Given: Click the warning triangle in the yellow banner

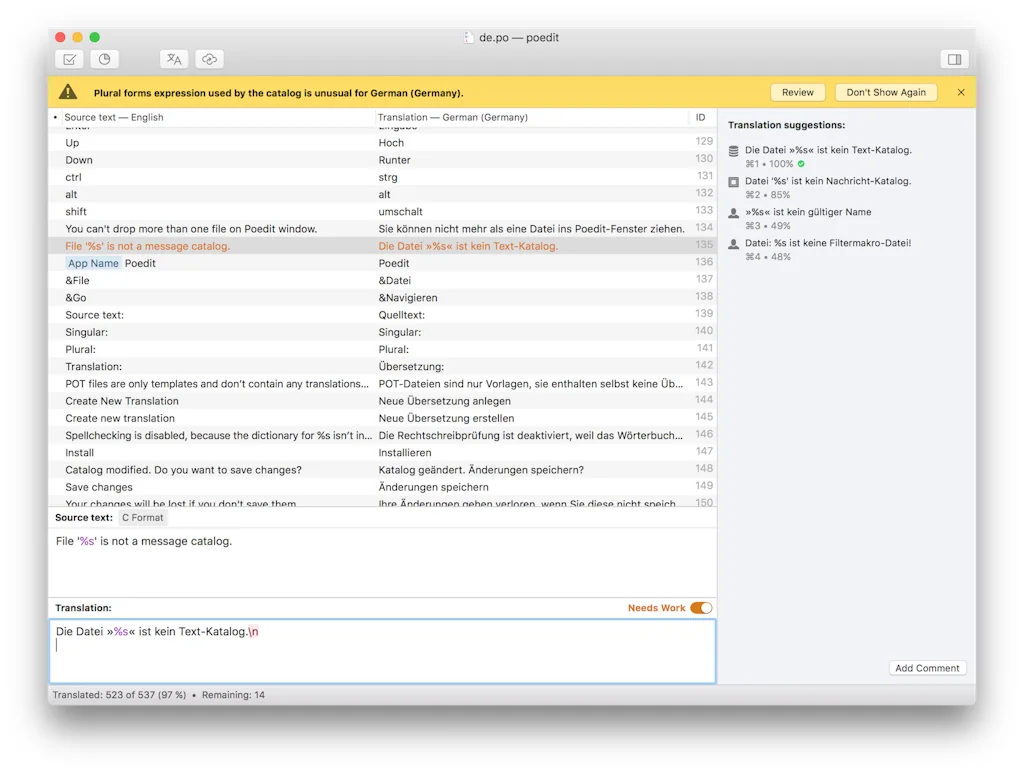Looking at the screenshot, I should (x=68, y=91).
